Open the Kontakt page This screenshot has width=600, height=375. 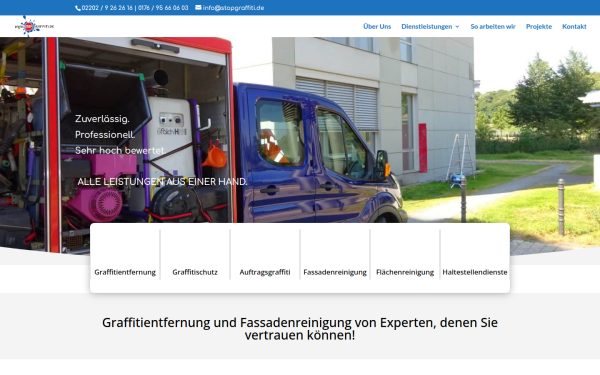[x=574, y=26]
